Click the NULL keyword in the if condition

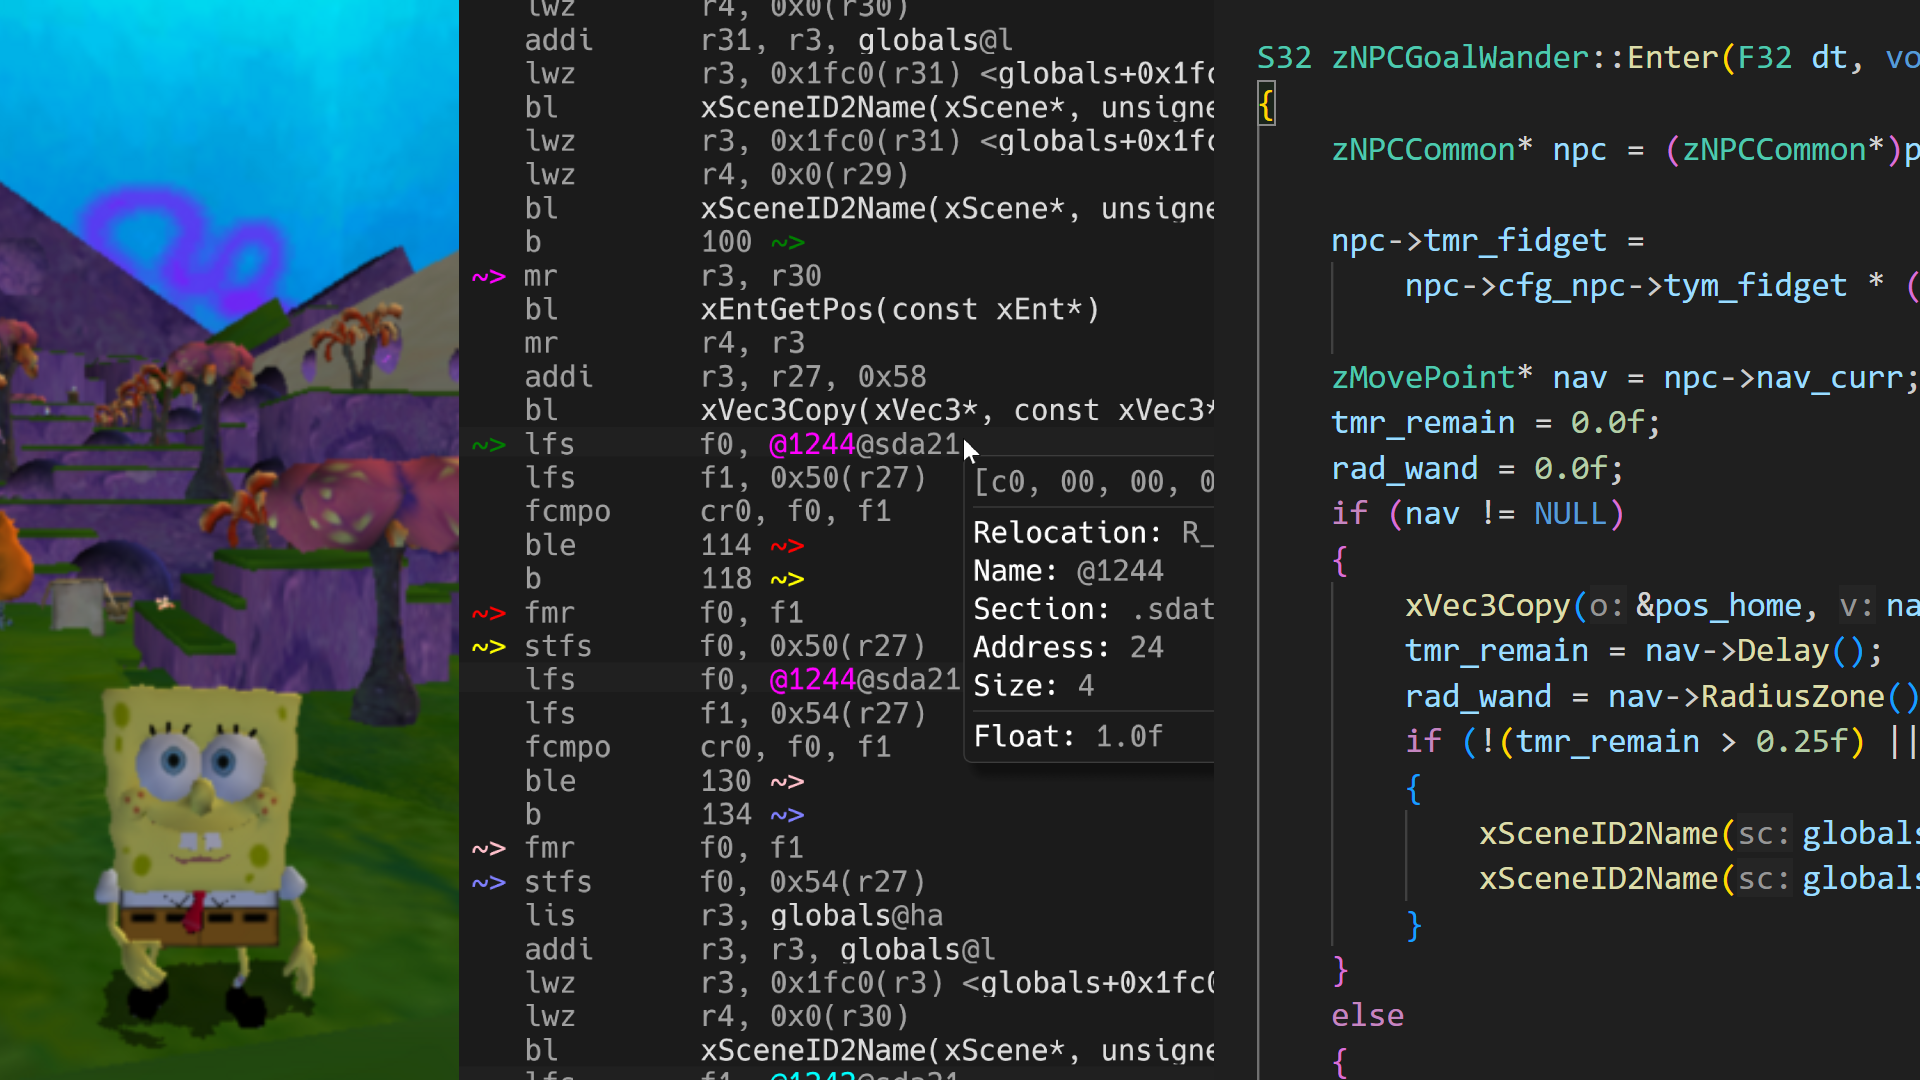click(1569, 514)
